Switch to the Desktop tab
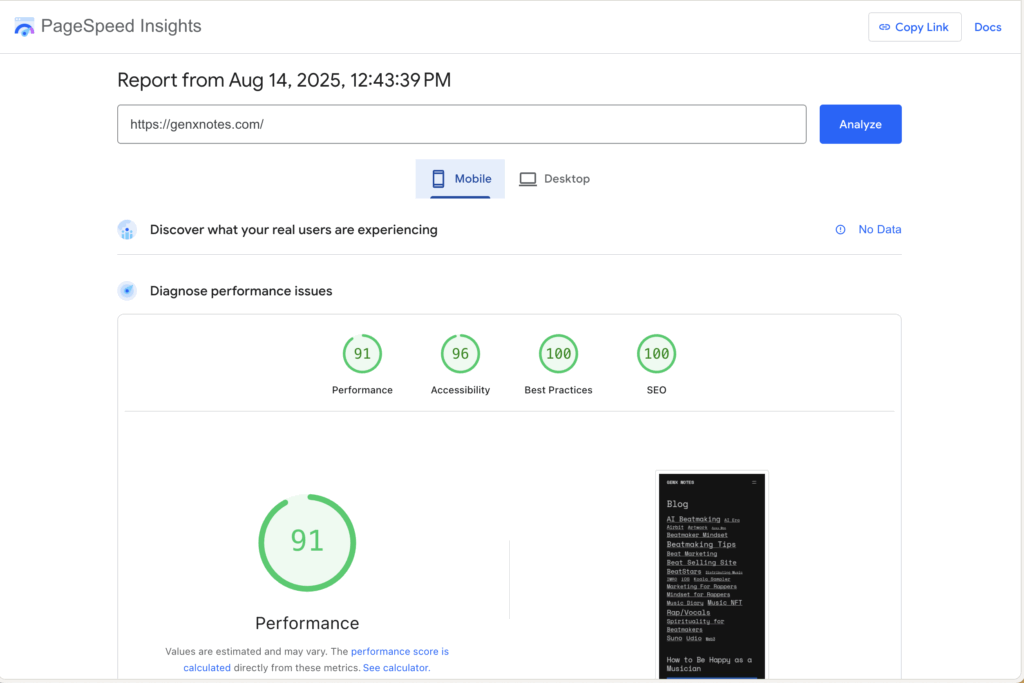The height and width of the screenshot is (683, 1024). click(554, 179)
